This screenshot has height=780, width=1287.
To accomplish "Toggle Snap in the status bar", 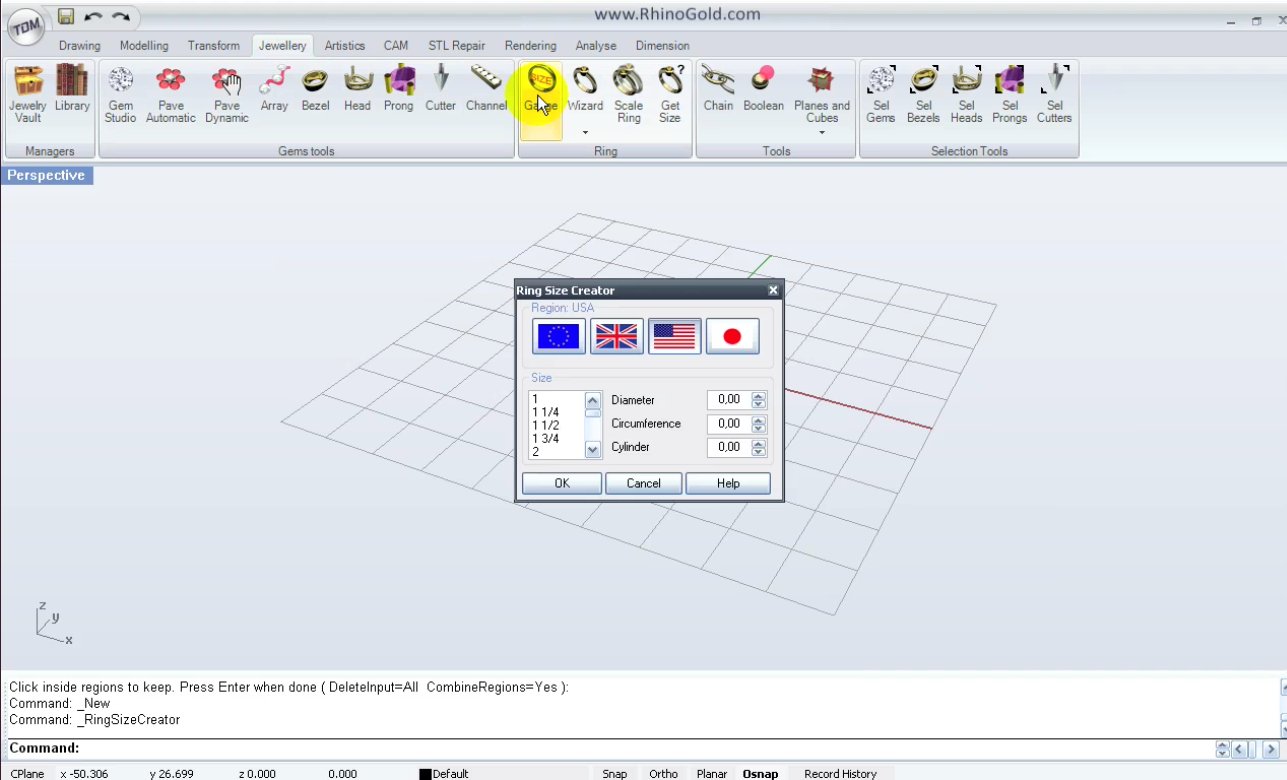I will click(x=615, y=773).
